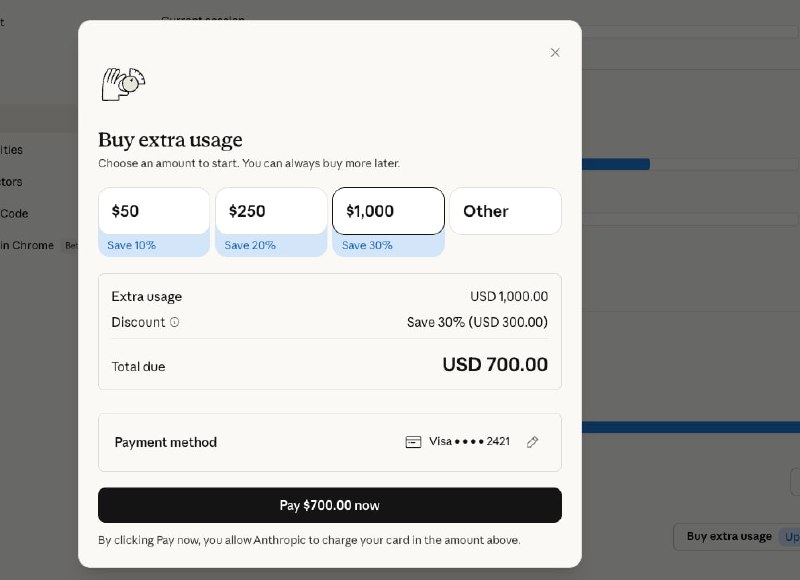Image resolution: width=800 pixels, height=580 pixels.
Task: Select the $50 amount option
Action: point(154,211)
